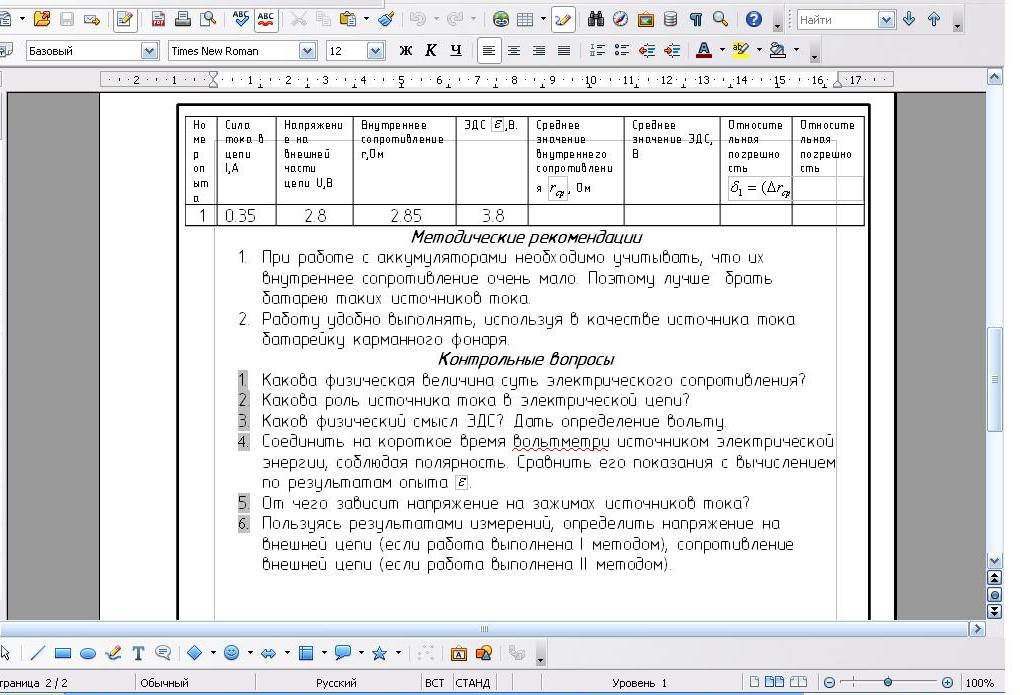1020x695 pixels.
Task: Open the Fontwork Gallery icon
Action: [x=459, y=653]
